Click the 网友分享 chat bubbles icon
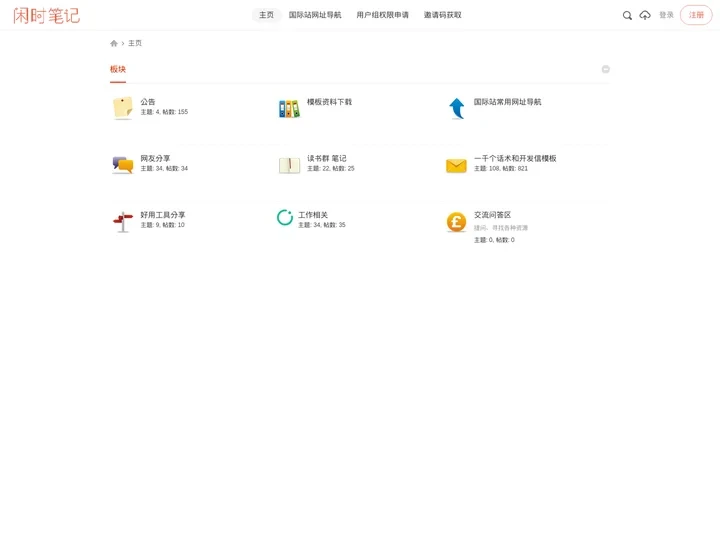Image resolution: width=720 pixels, height=540 pixels. pyautogui.click(x=123, y=165)
